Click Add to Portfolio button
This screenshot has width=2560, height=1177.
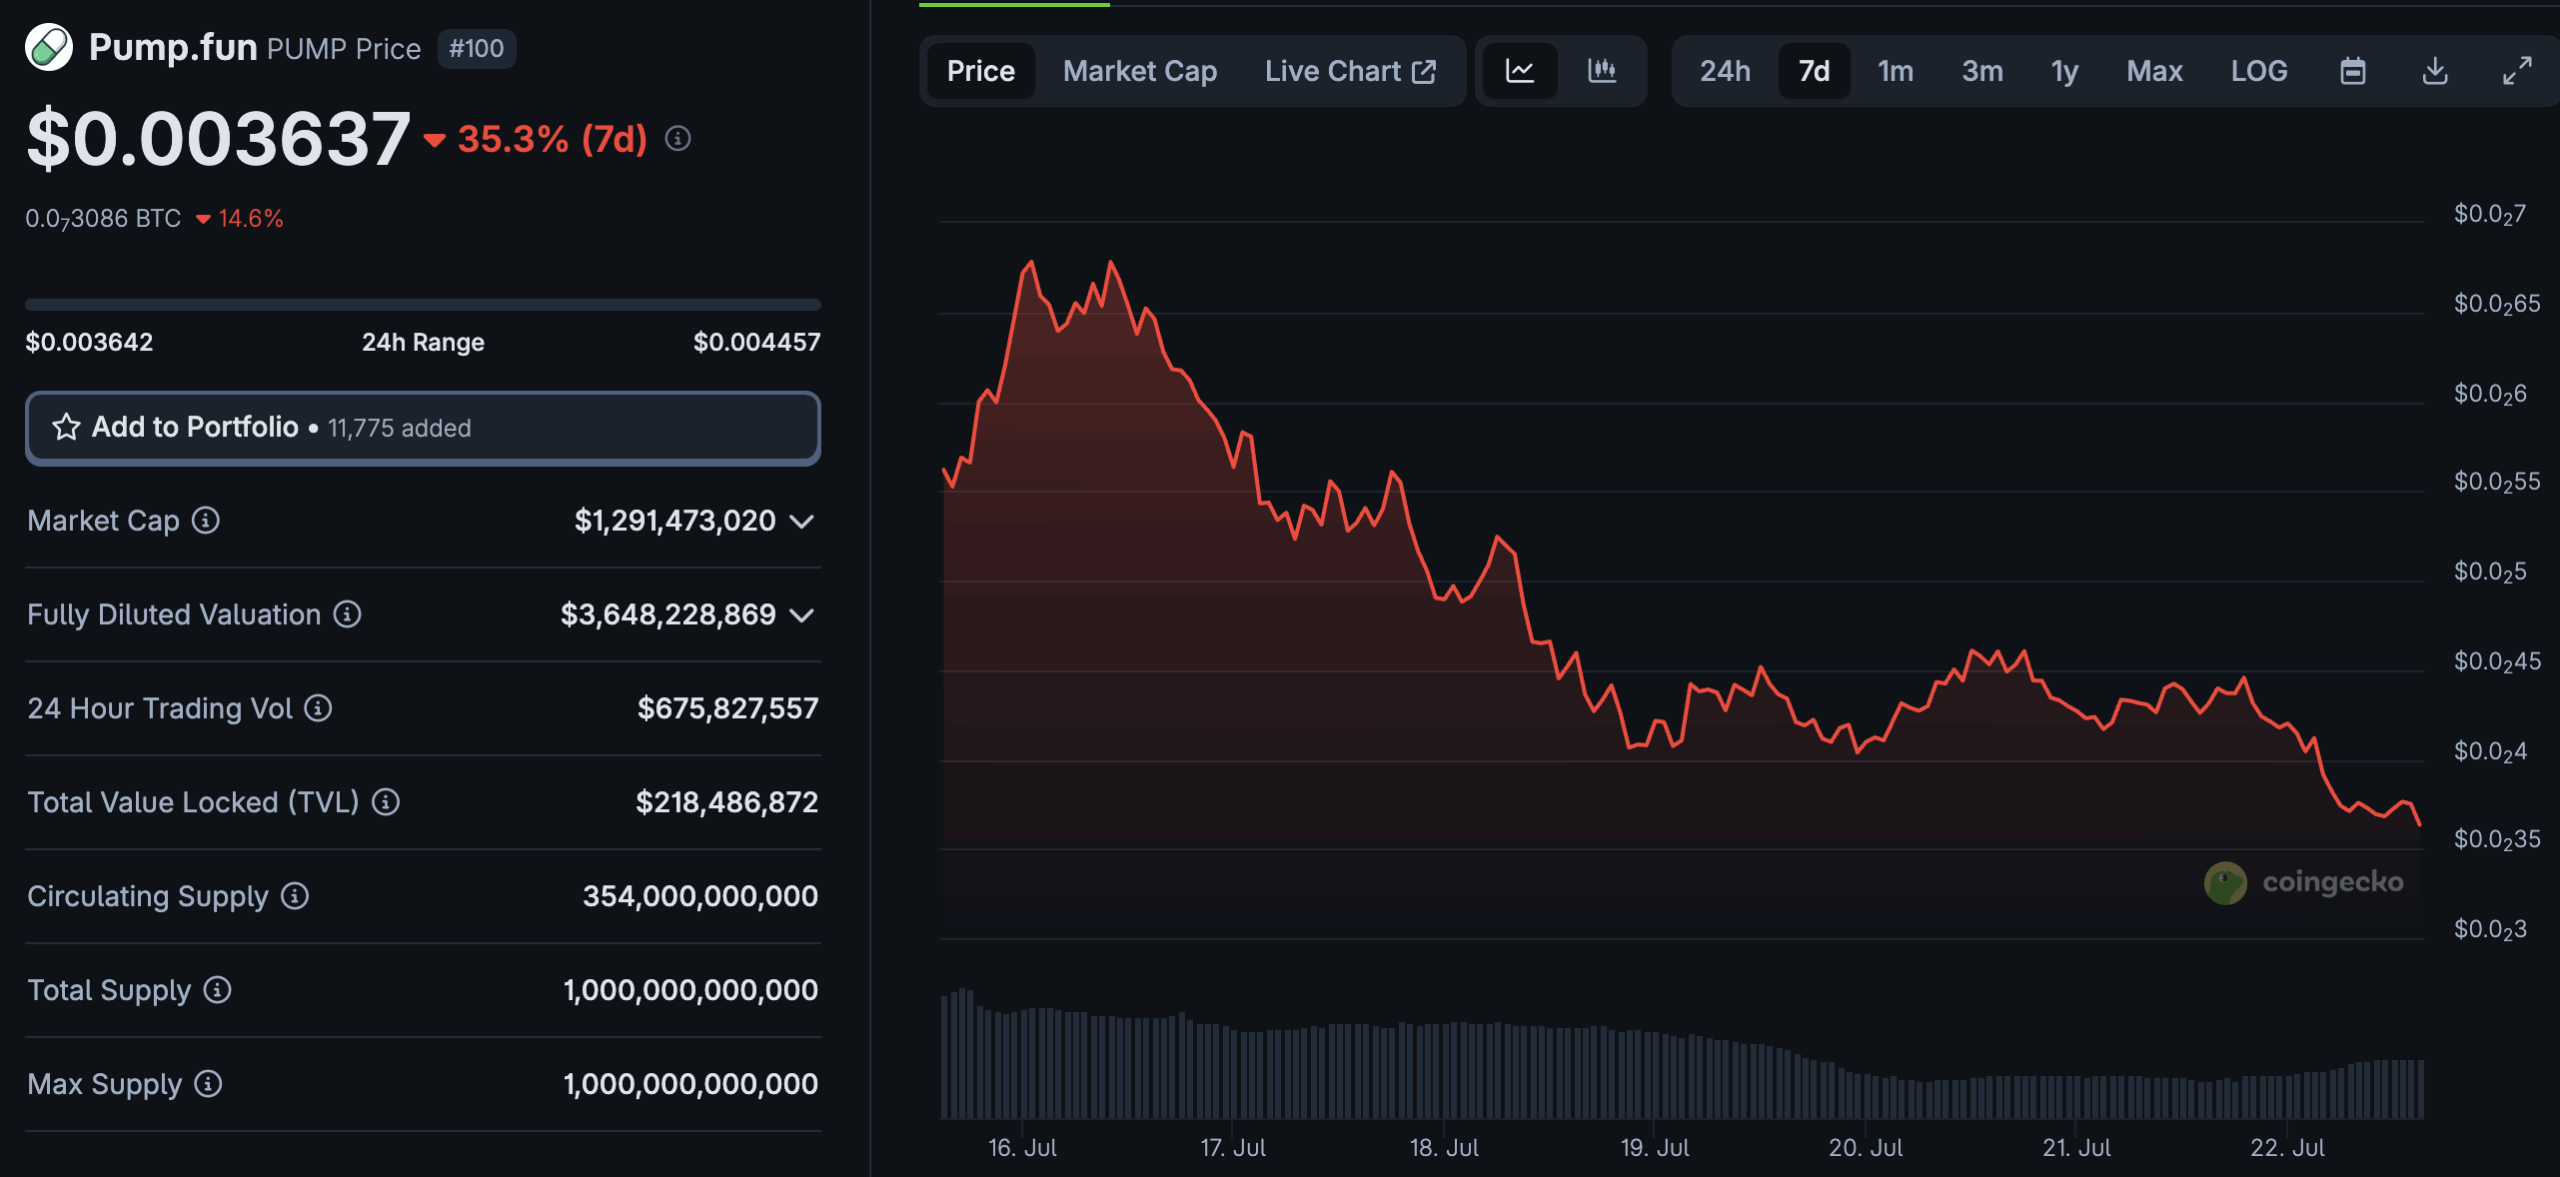point(422,428)
